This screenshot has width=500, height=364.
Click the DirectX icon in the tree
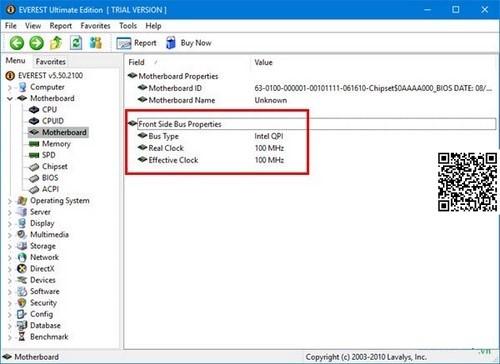coord(22,269)
